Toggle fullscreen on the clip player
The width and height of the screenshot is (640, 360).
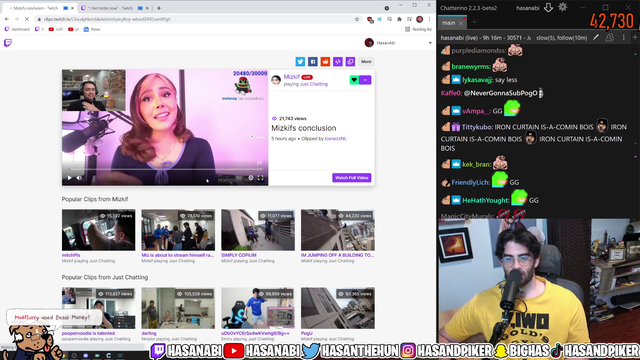tap(260, 178)
